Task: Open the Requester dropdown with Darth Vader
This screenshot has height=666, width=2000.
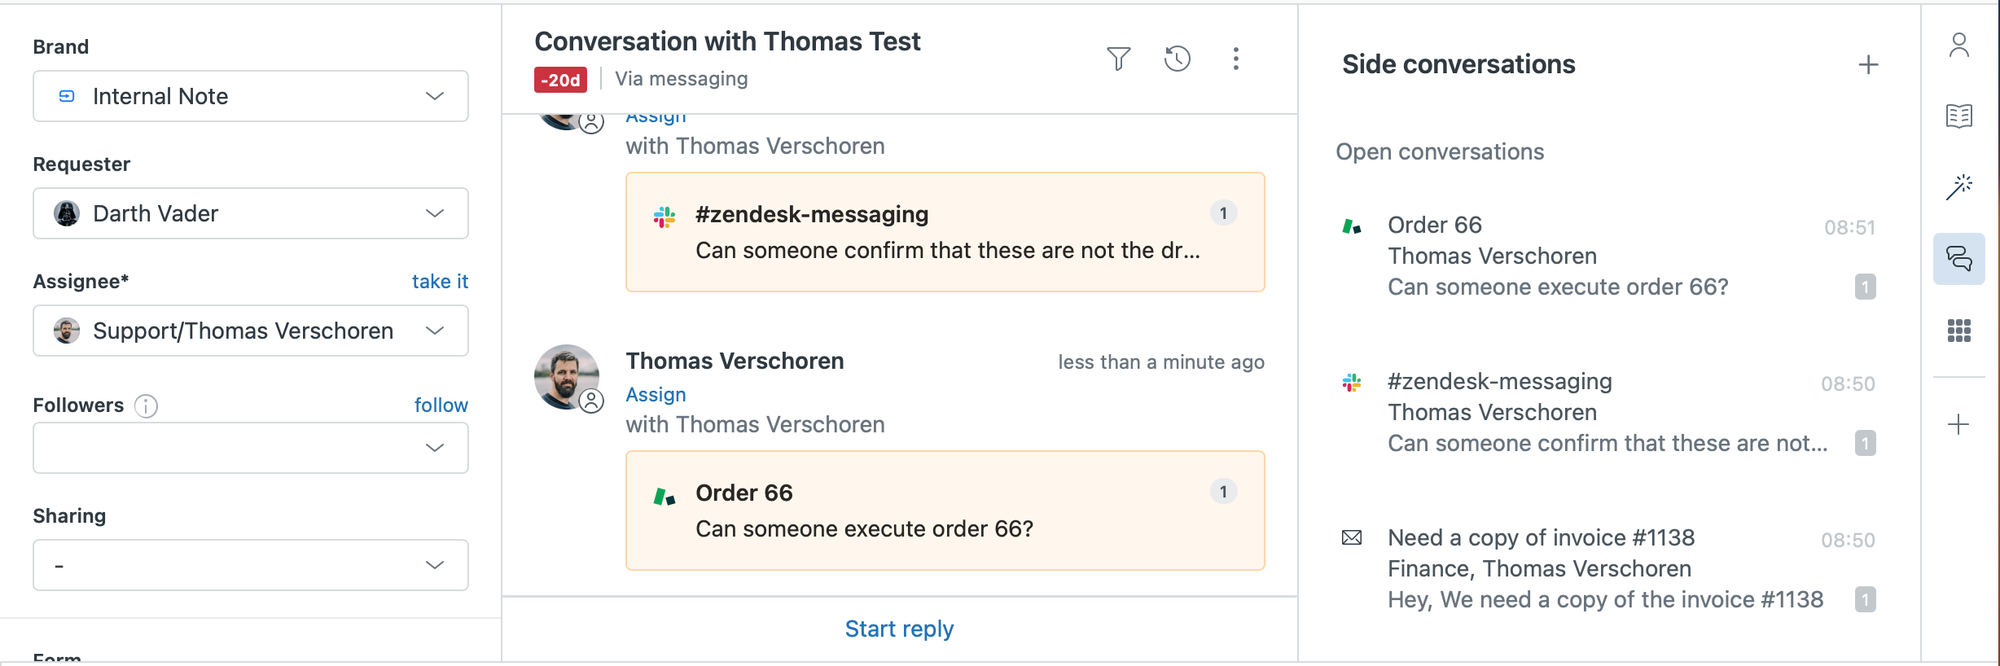Action: [250, 213]
